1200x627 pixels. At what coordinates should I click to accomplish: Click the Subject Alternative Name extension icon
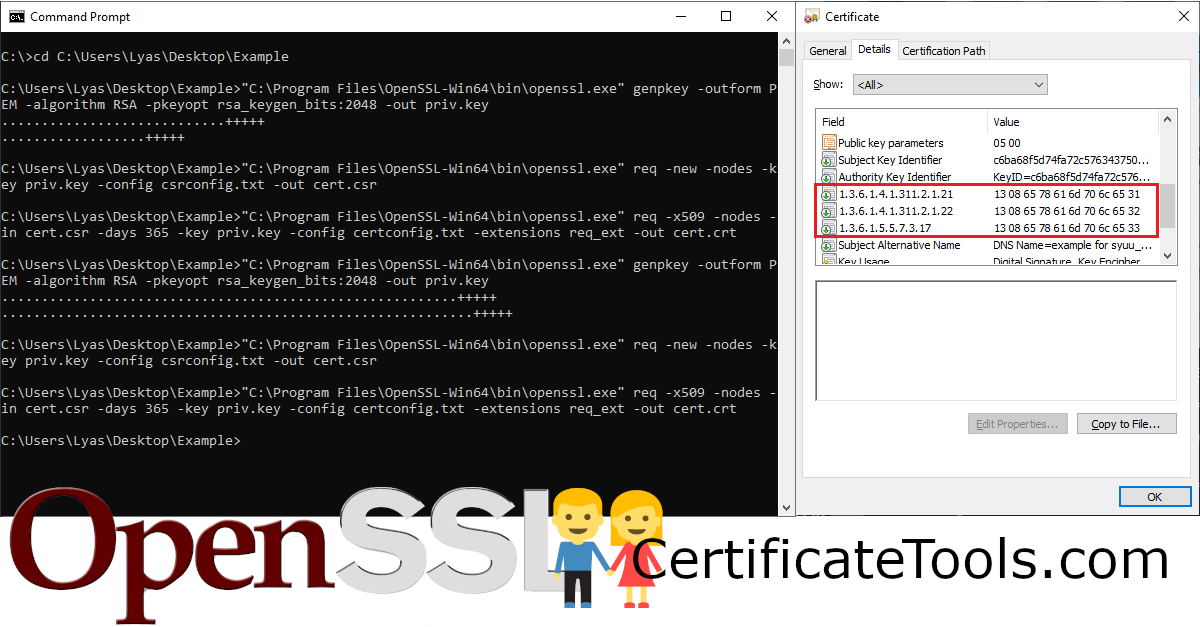click(x=827, y=245)
